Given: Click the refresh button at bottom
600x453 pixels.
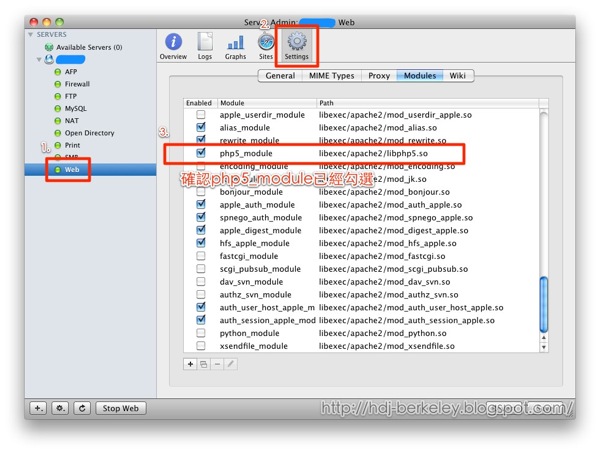Looking at the screenshot, I should pyautogui.click(x=82, y=408).
